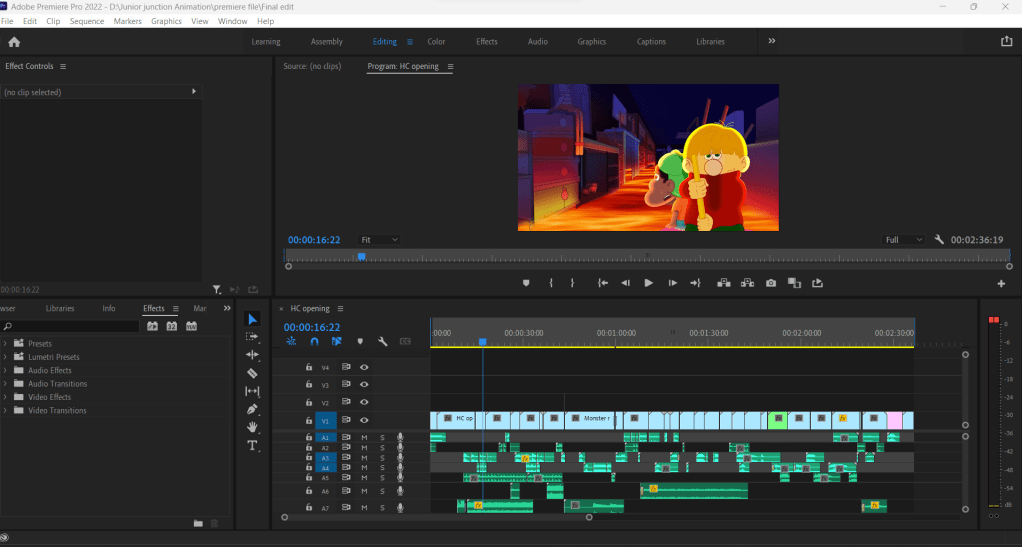1022x547 pixels.
Task: Open the Full playback resolution dropdown
Action: coord(904,240)
